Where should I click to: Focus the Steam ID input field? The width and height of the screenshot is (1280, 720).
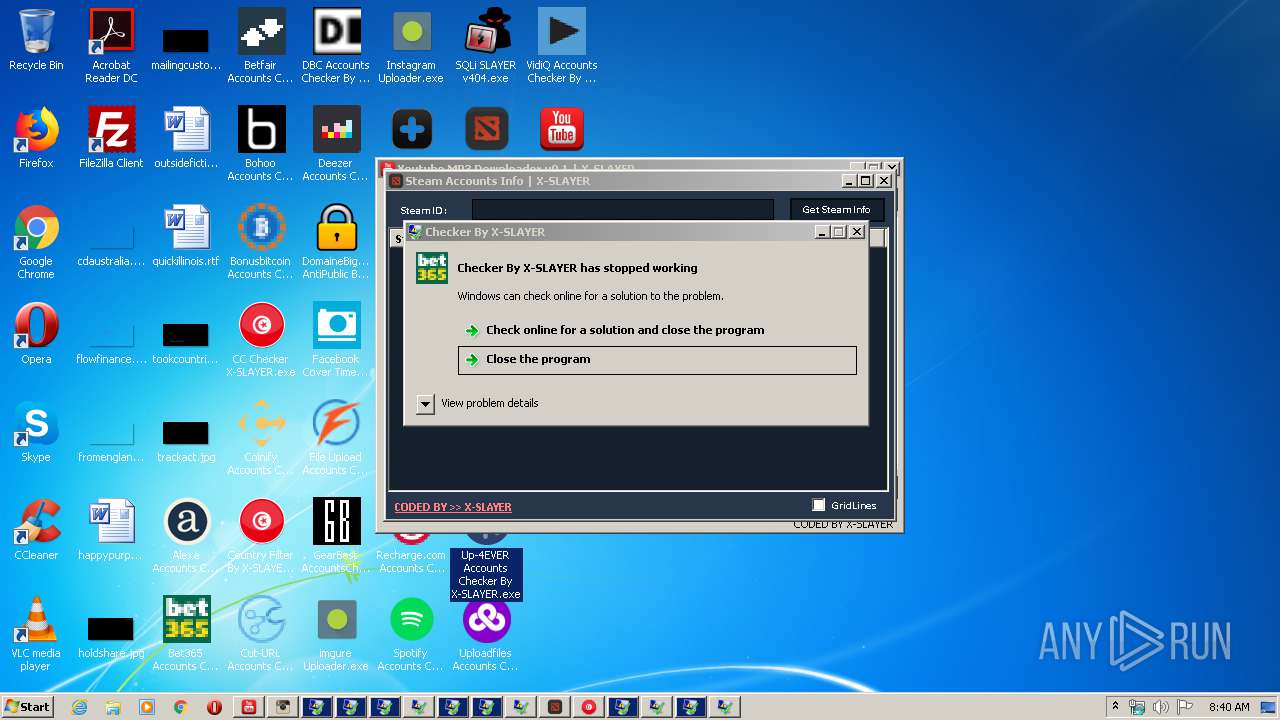[622, 210]
